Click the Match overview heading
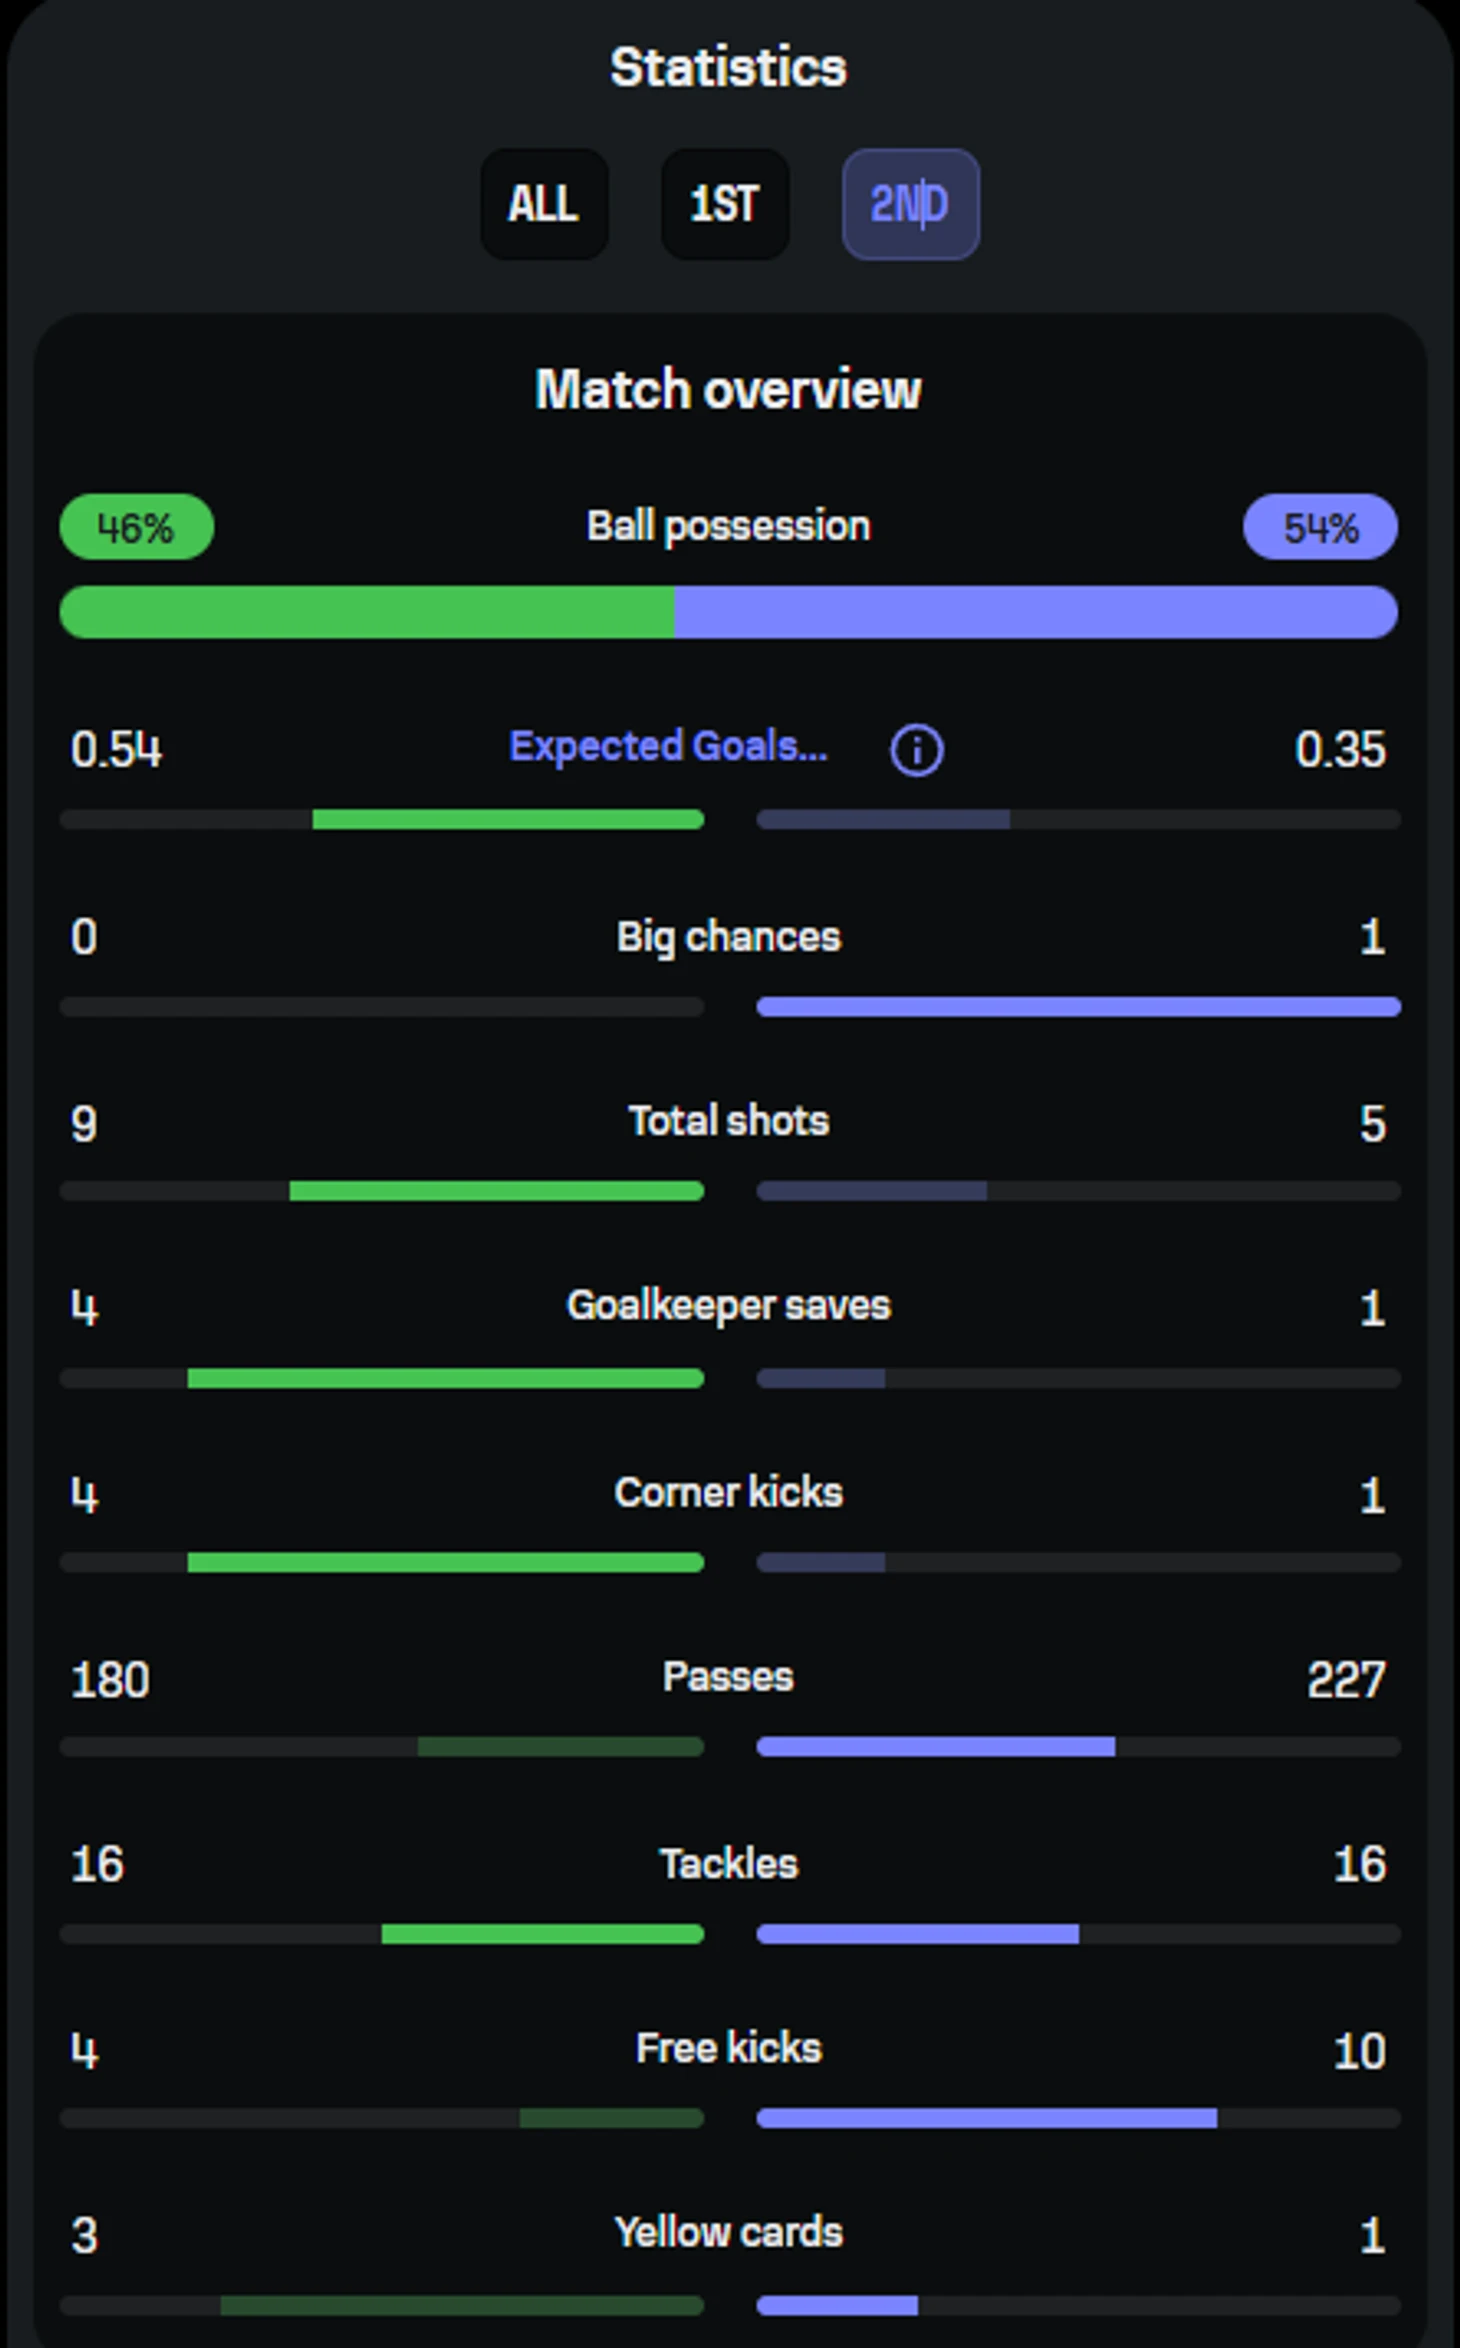The width and height of the screenshot is (1460, 2348). click(728, 389)
